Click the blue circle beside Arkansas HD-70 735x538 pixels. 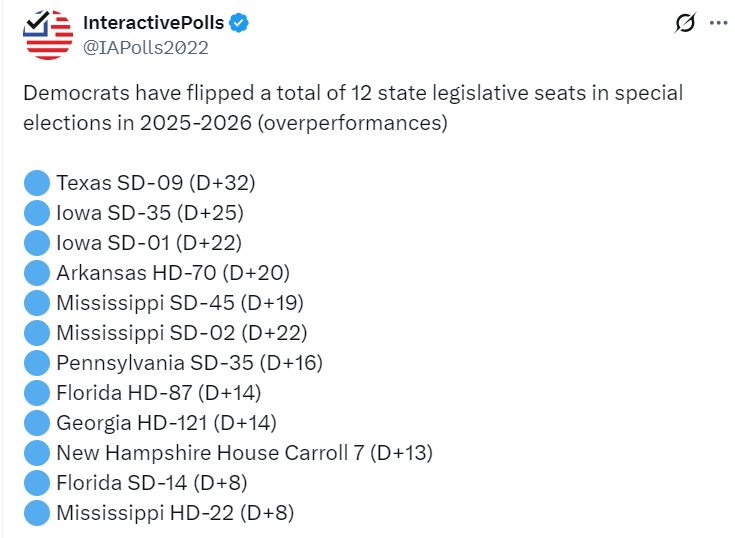pyautogui.click(x=37, y=273)
